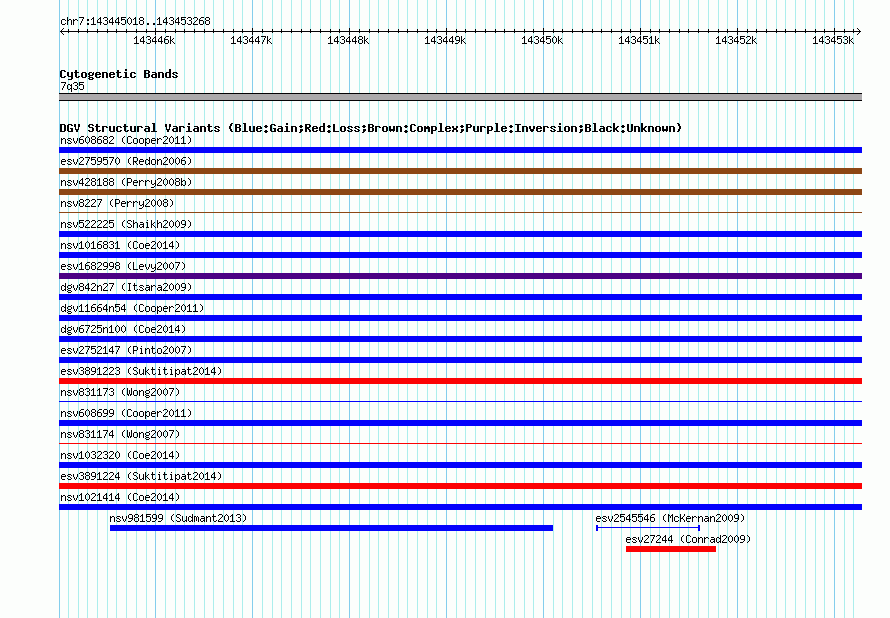This screenshot has height=618, width=890.
Task: Open esv2752147 (Pinto2007) variant
Action: coord(126,350)
